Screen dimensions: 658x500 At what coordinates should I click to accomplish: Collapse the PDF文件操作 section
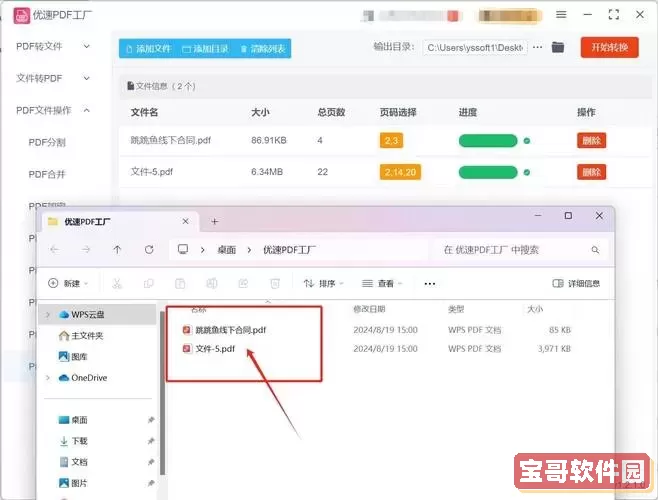click(52, 110)
